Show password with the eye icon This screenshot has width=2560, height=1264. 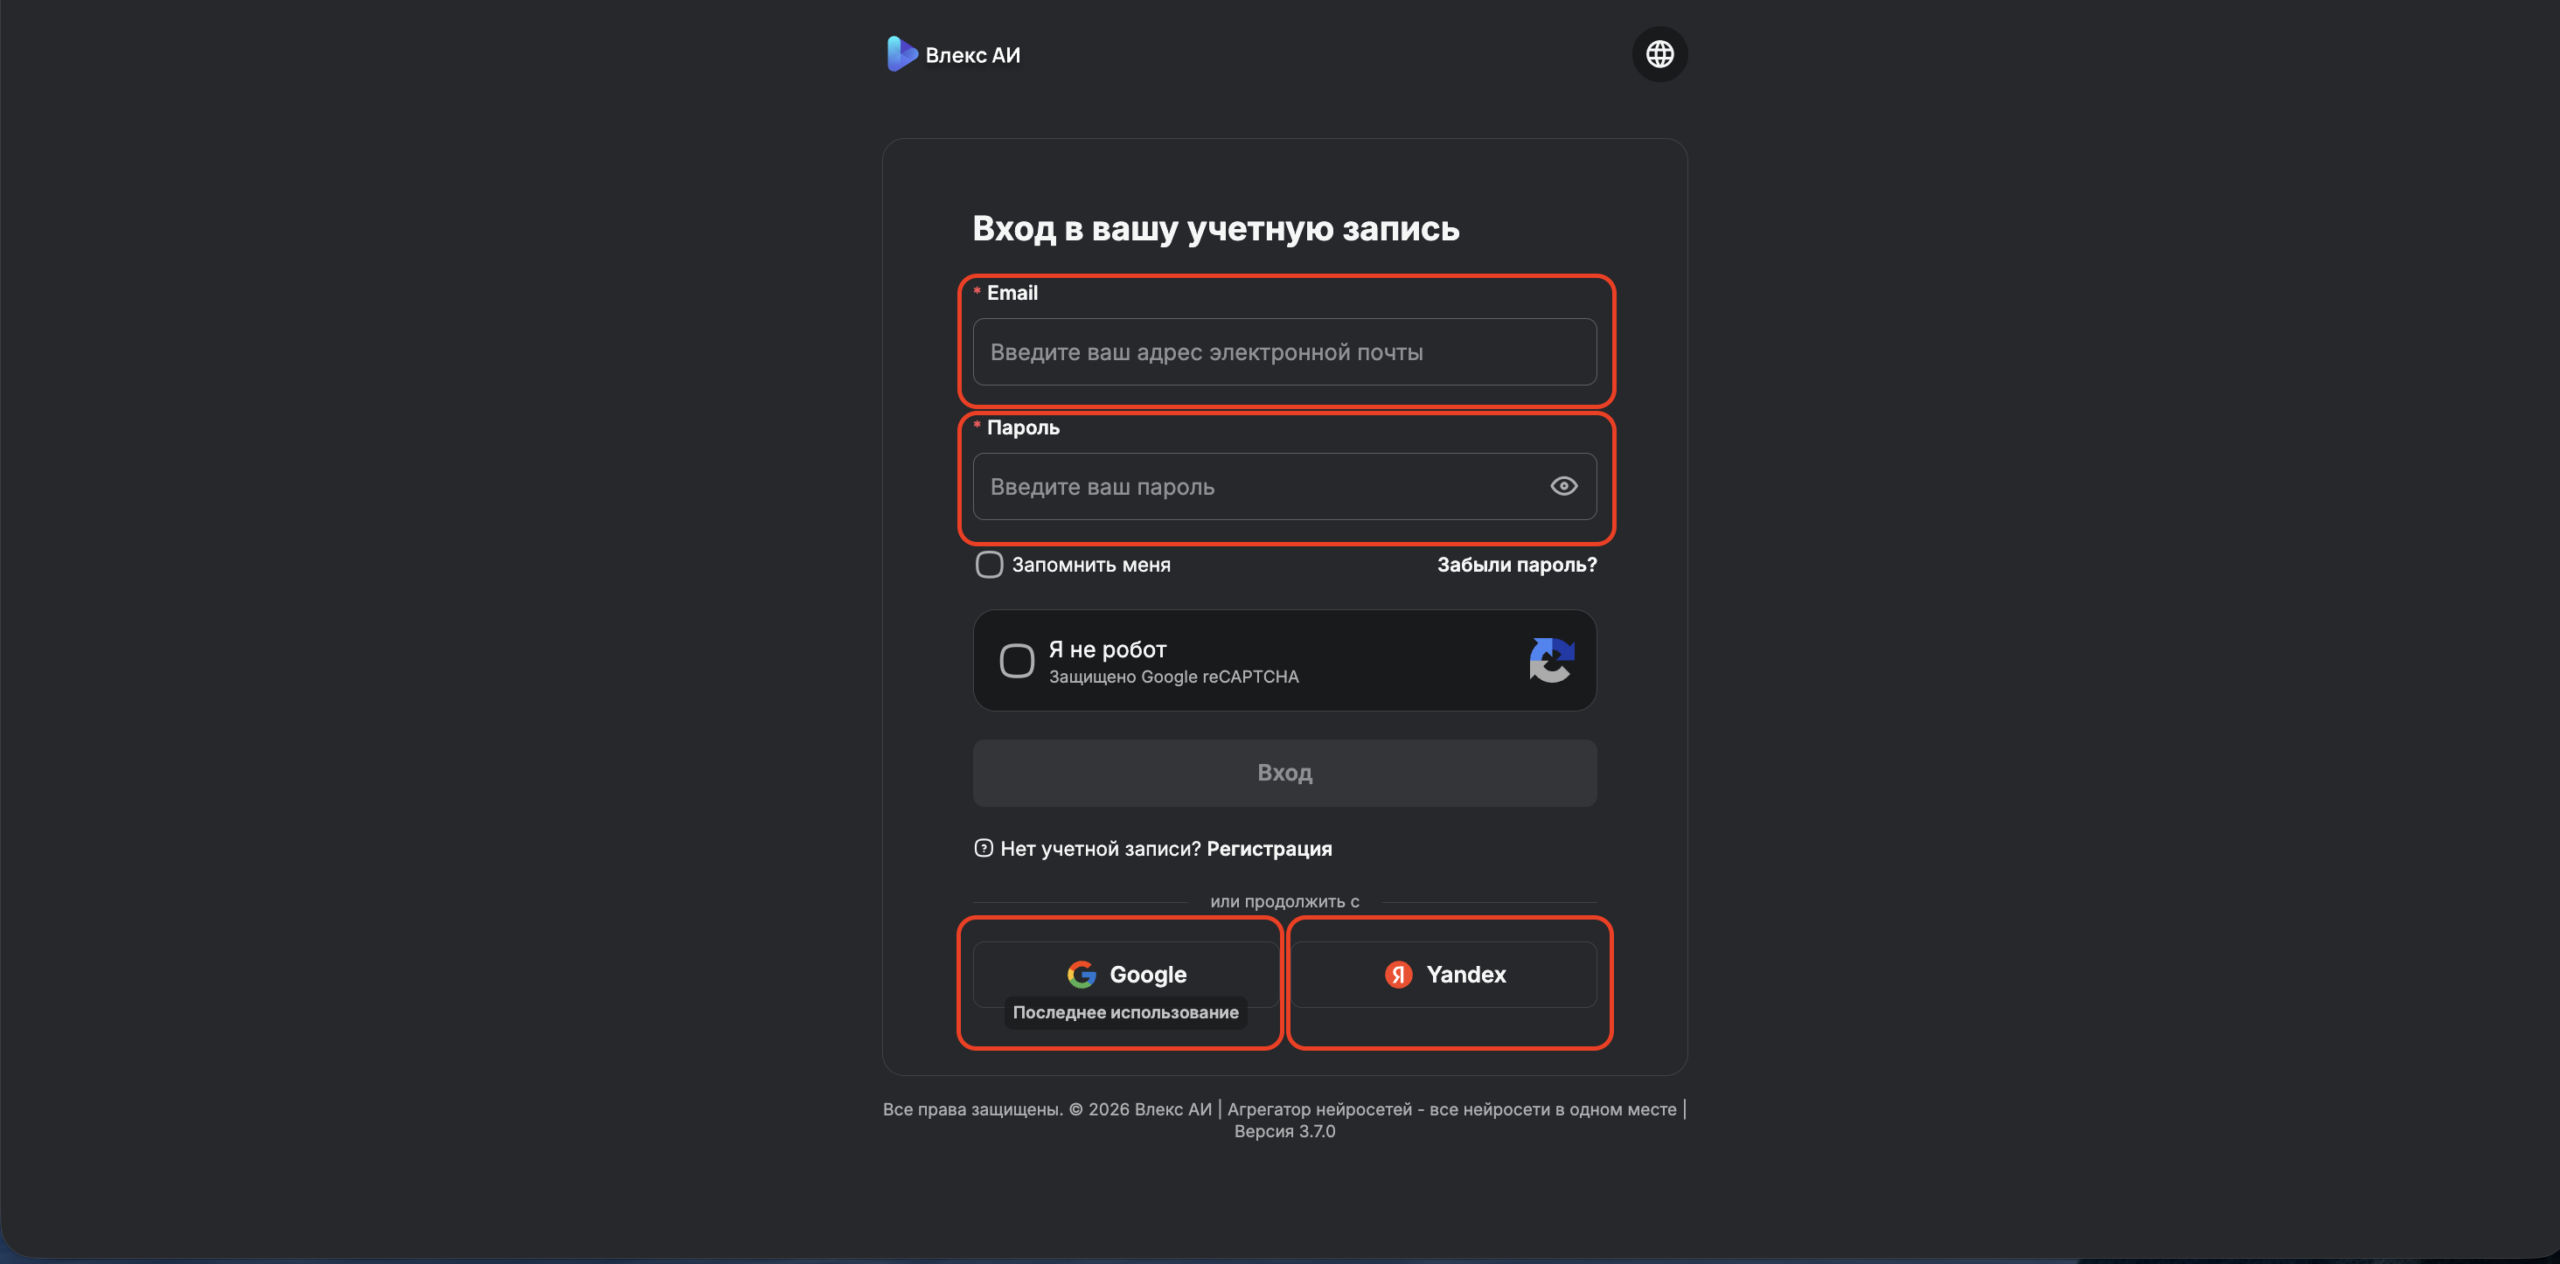(1563, 486)
